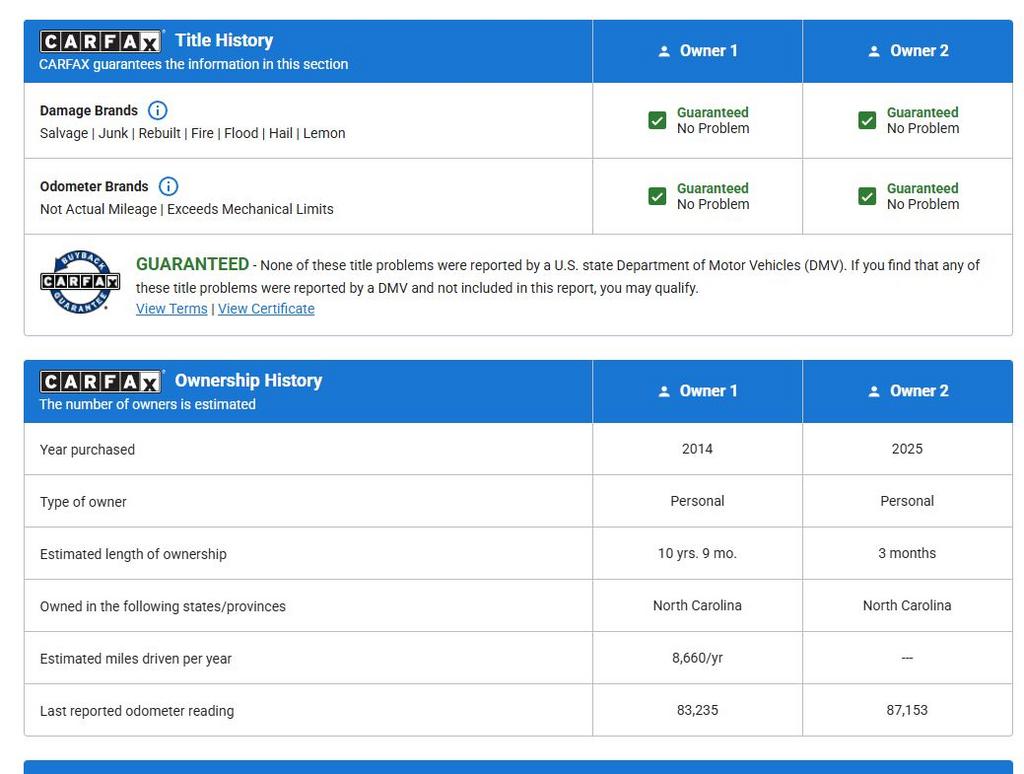Open the View Certificate link
This screenshot has height=774, width=1024.
coord(266,309)
